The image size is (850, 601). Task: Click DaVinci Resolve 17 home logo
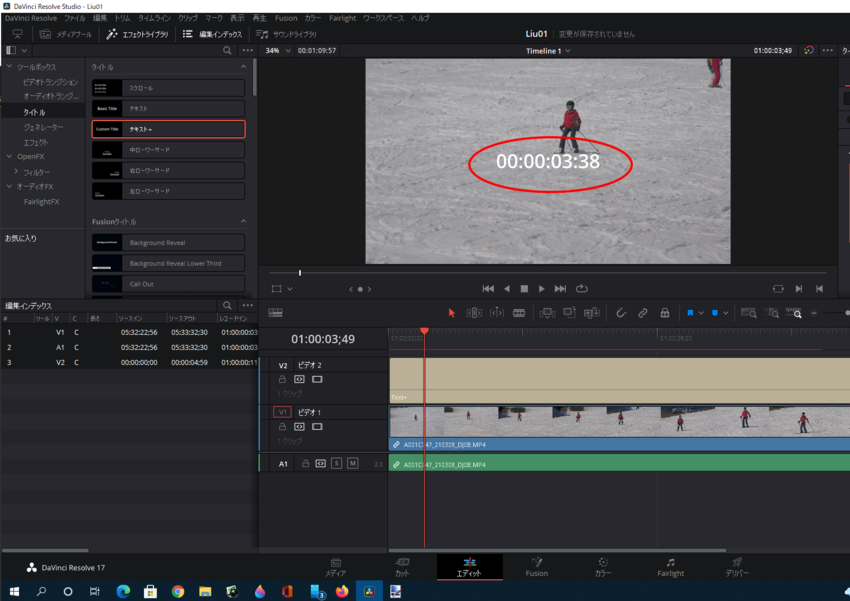(x=31, y=567)
